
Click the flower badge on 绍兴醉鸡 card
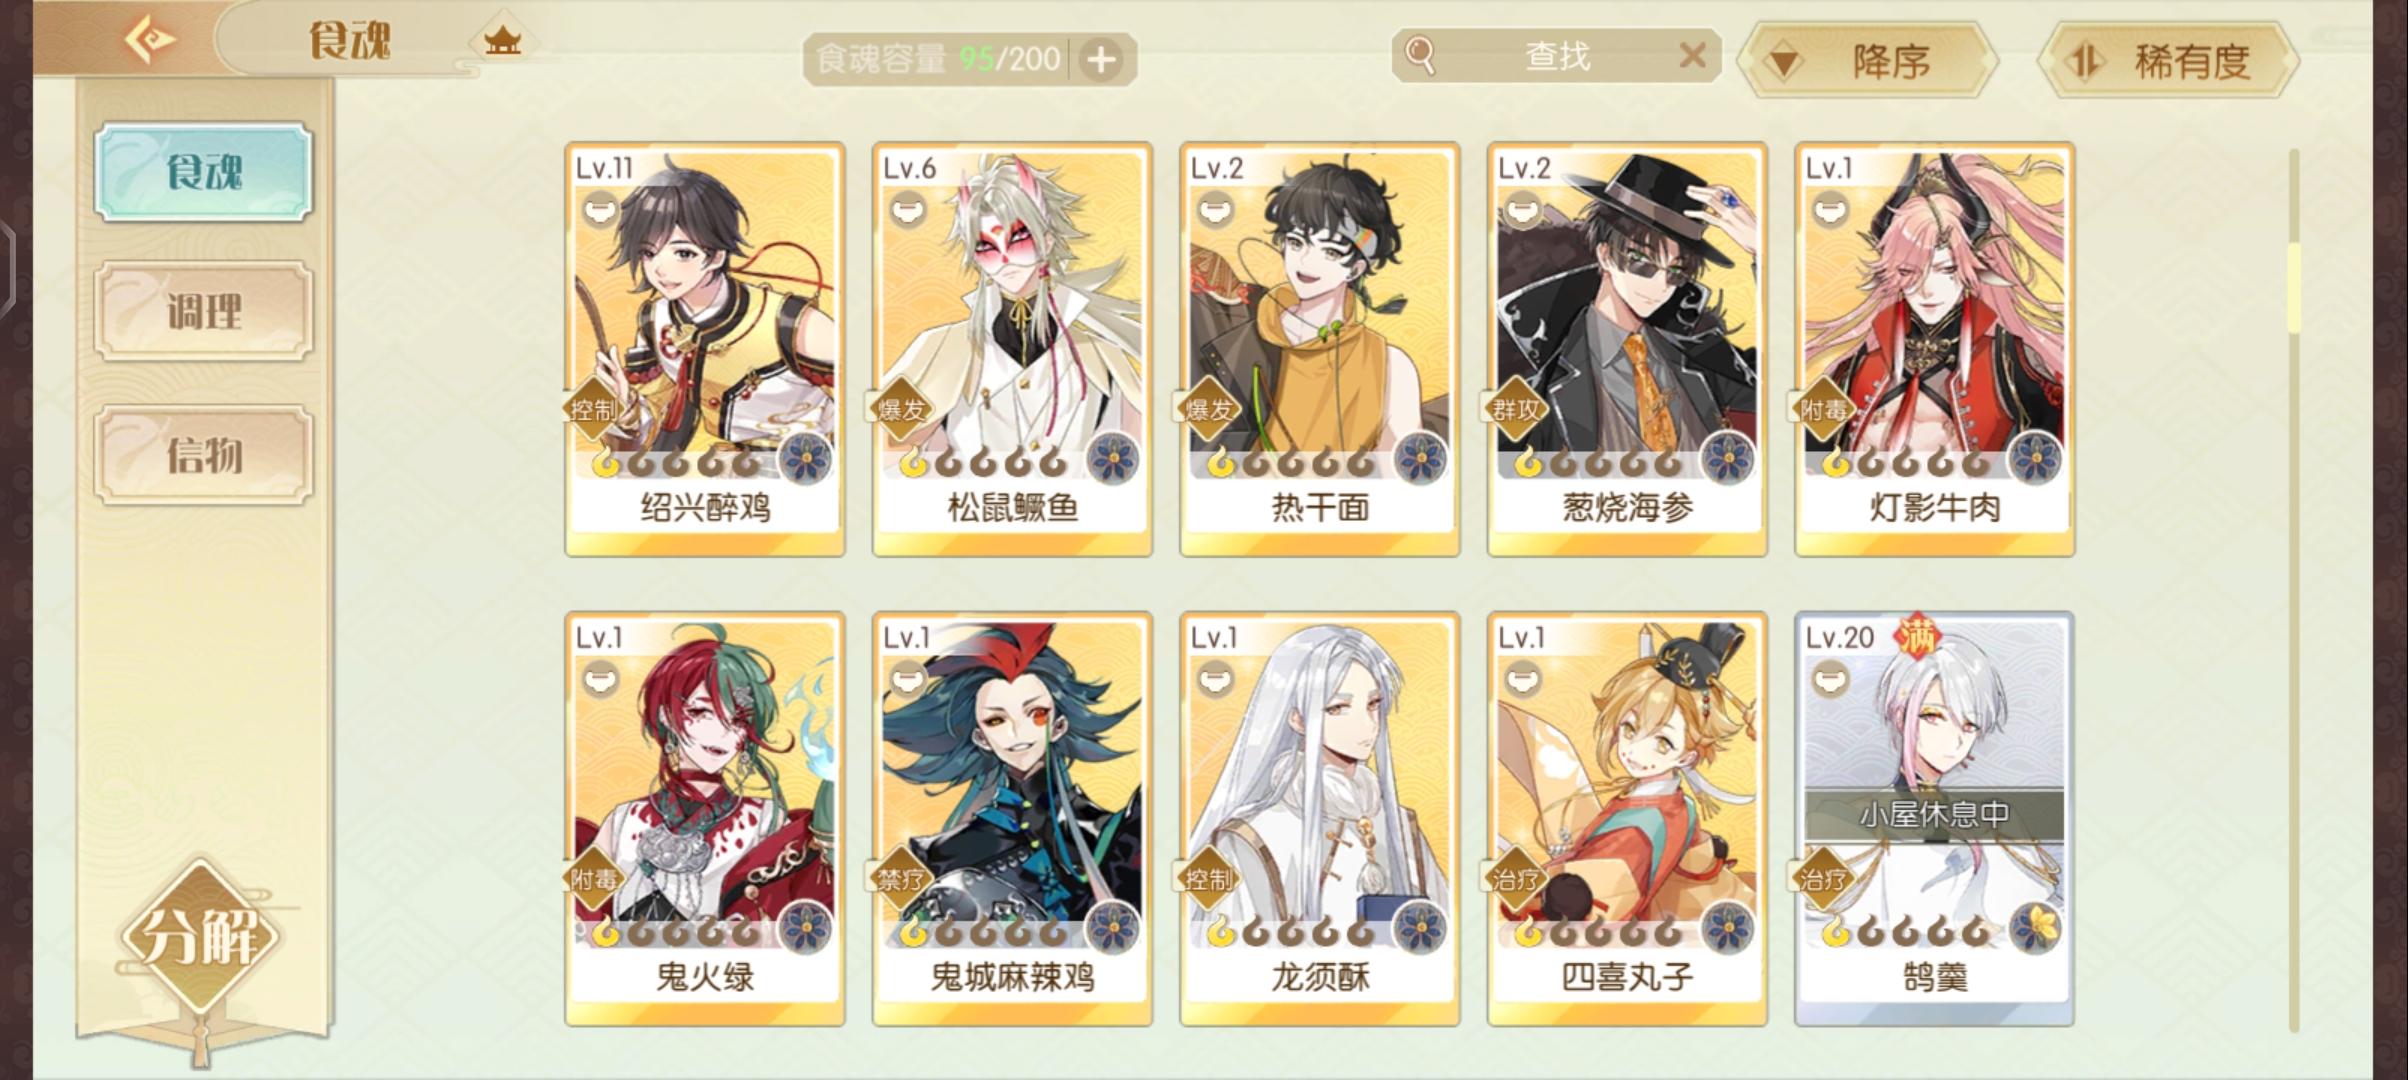804,460
